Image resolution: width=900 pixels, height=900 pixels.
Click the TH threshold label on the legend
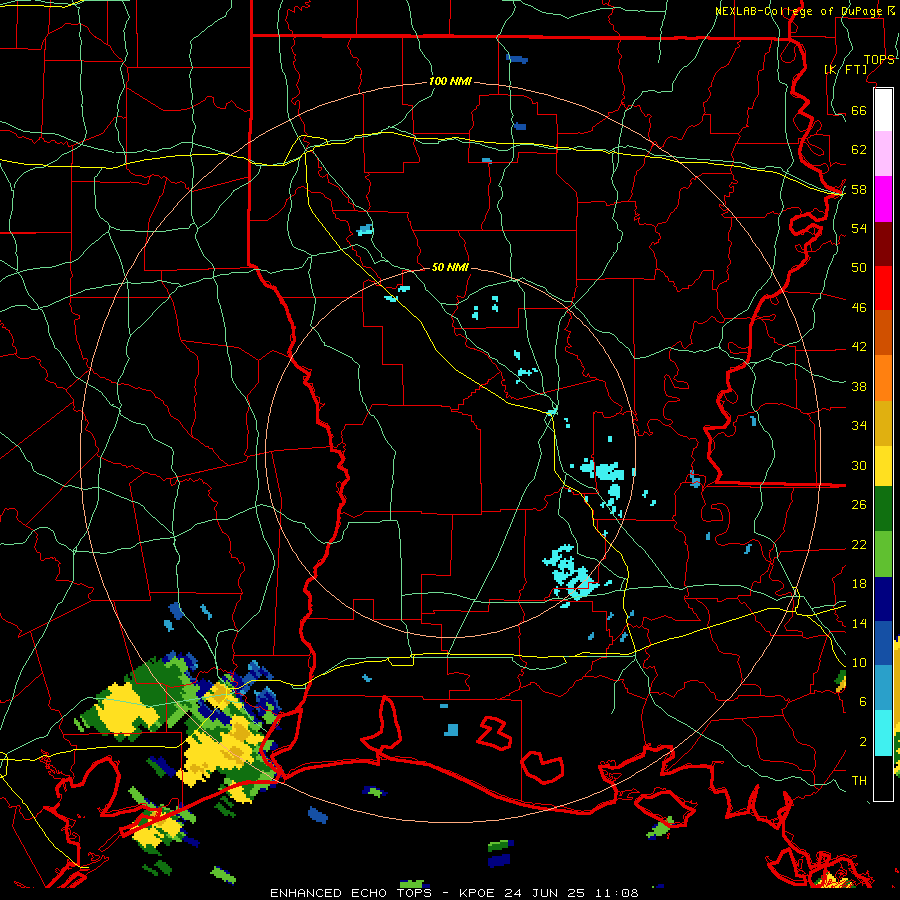(x=859, y=781)
